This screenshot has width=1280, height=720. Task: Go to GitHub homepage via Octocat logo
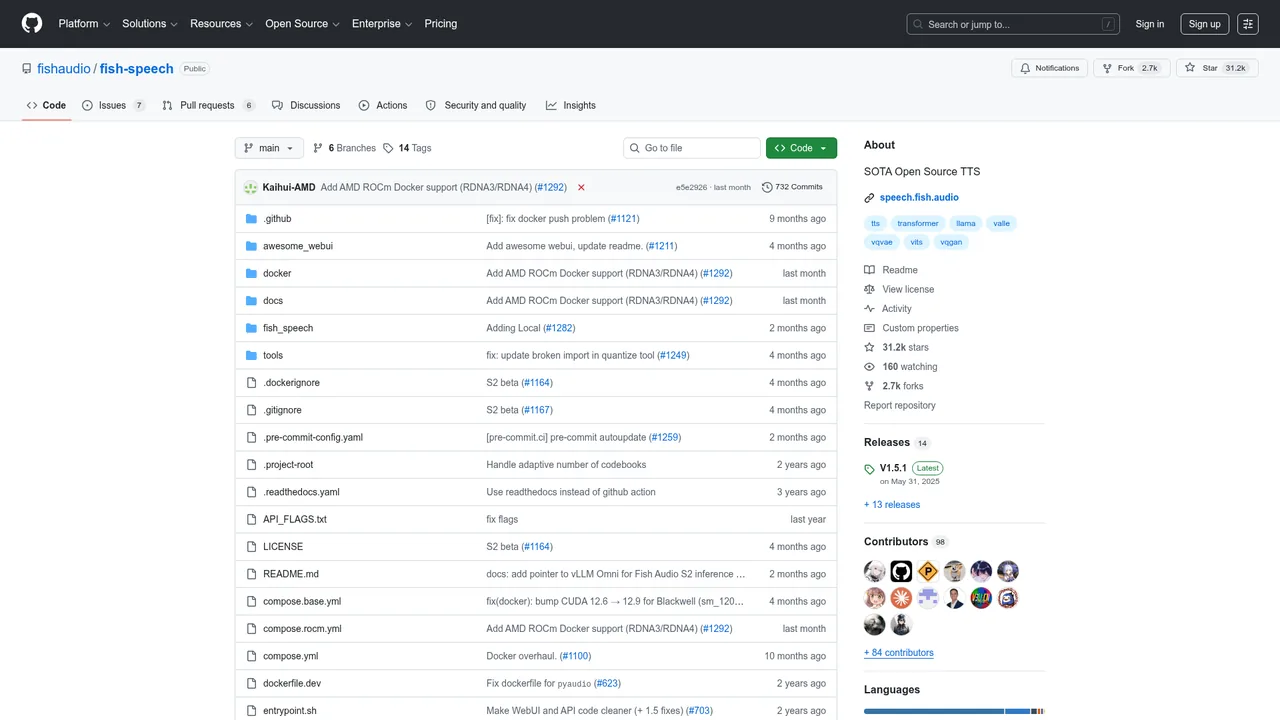[x=32, y=24]
